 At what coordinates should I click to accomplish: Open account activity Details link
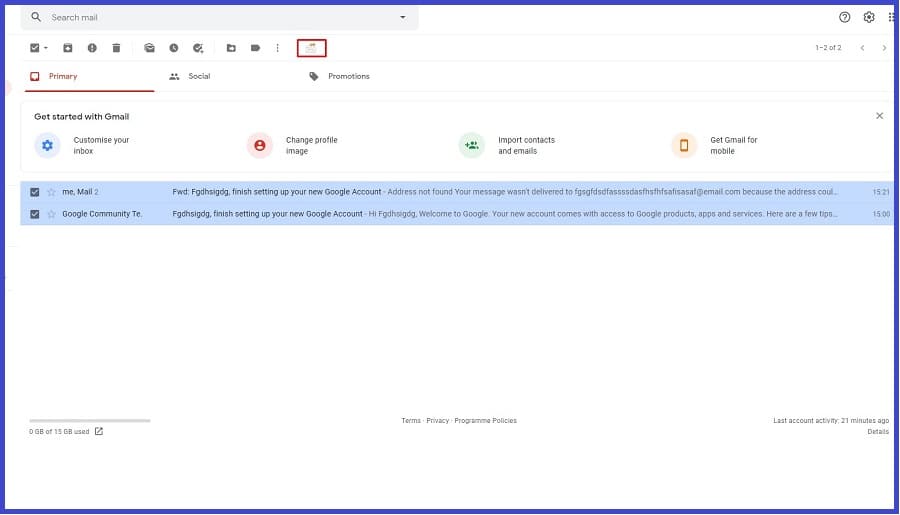pyautogui.click(x=878, y=432)
